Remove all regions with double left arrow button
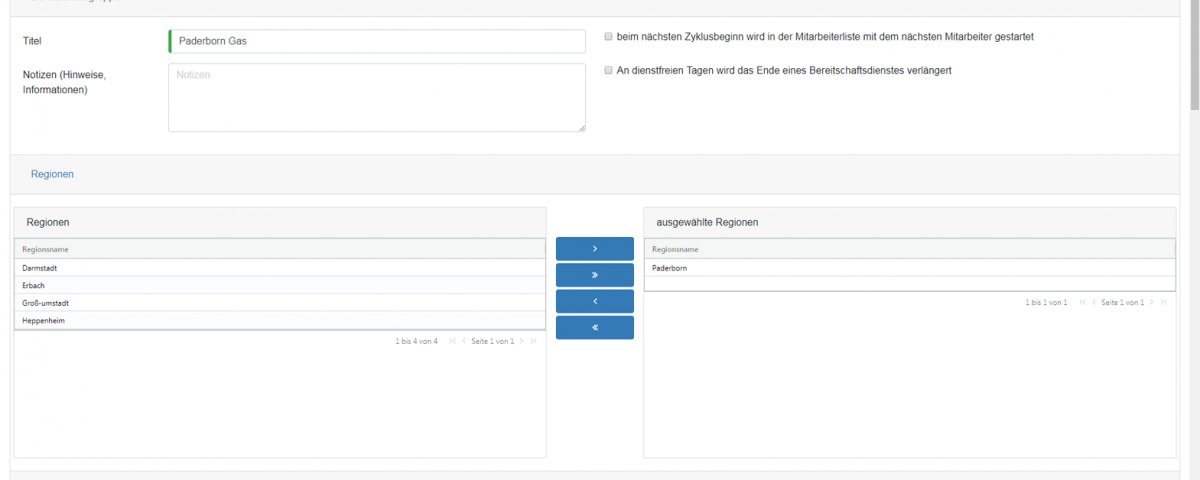 coord(595,327)
